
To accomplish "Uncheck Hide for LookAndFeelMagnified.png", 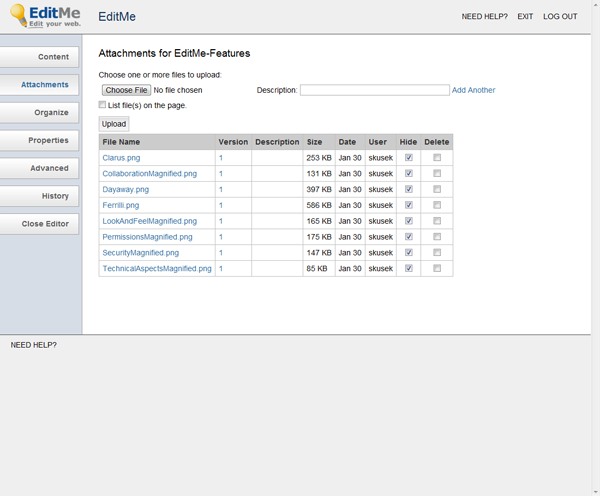I will pyautogui.click(x=409, y=221).
